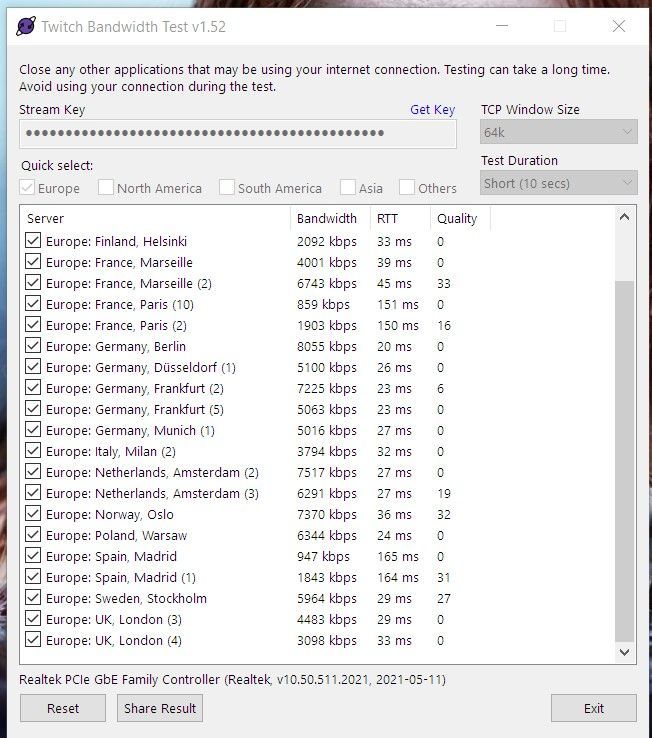Screen dimensions: 652x738
Task: Uncheck the Poland, Warsaw server checkbox
Action: point(33,535)
